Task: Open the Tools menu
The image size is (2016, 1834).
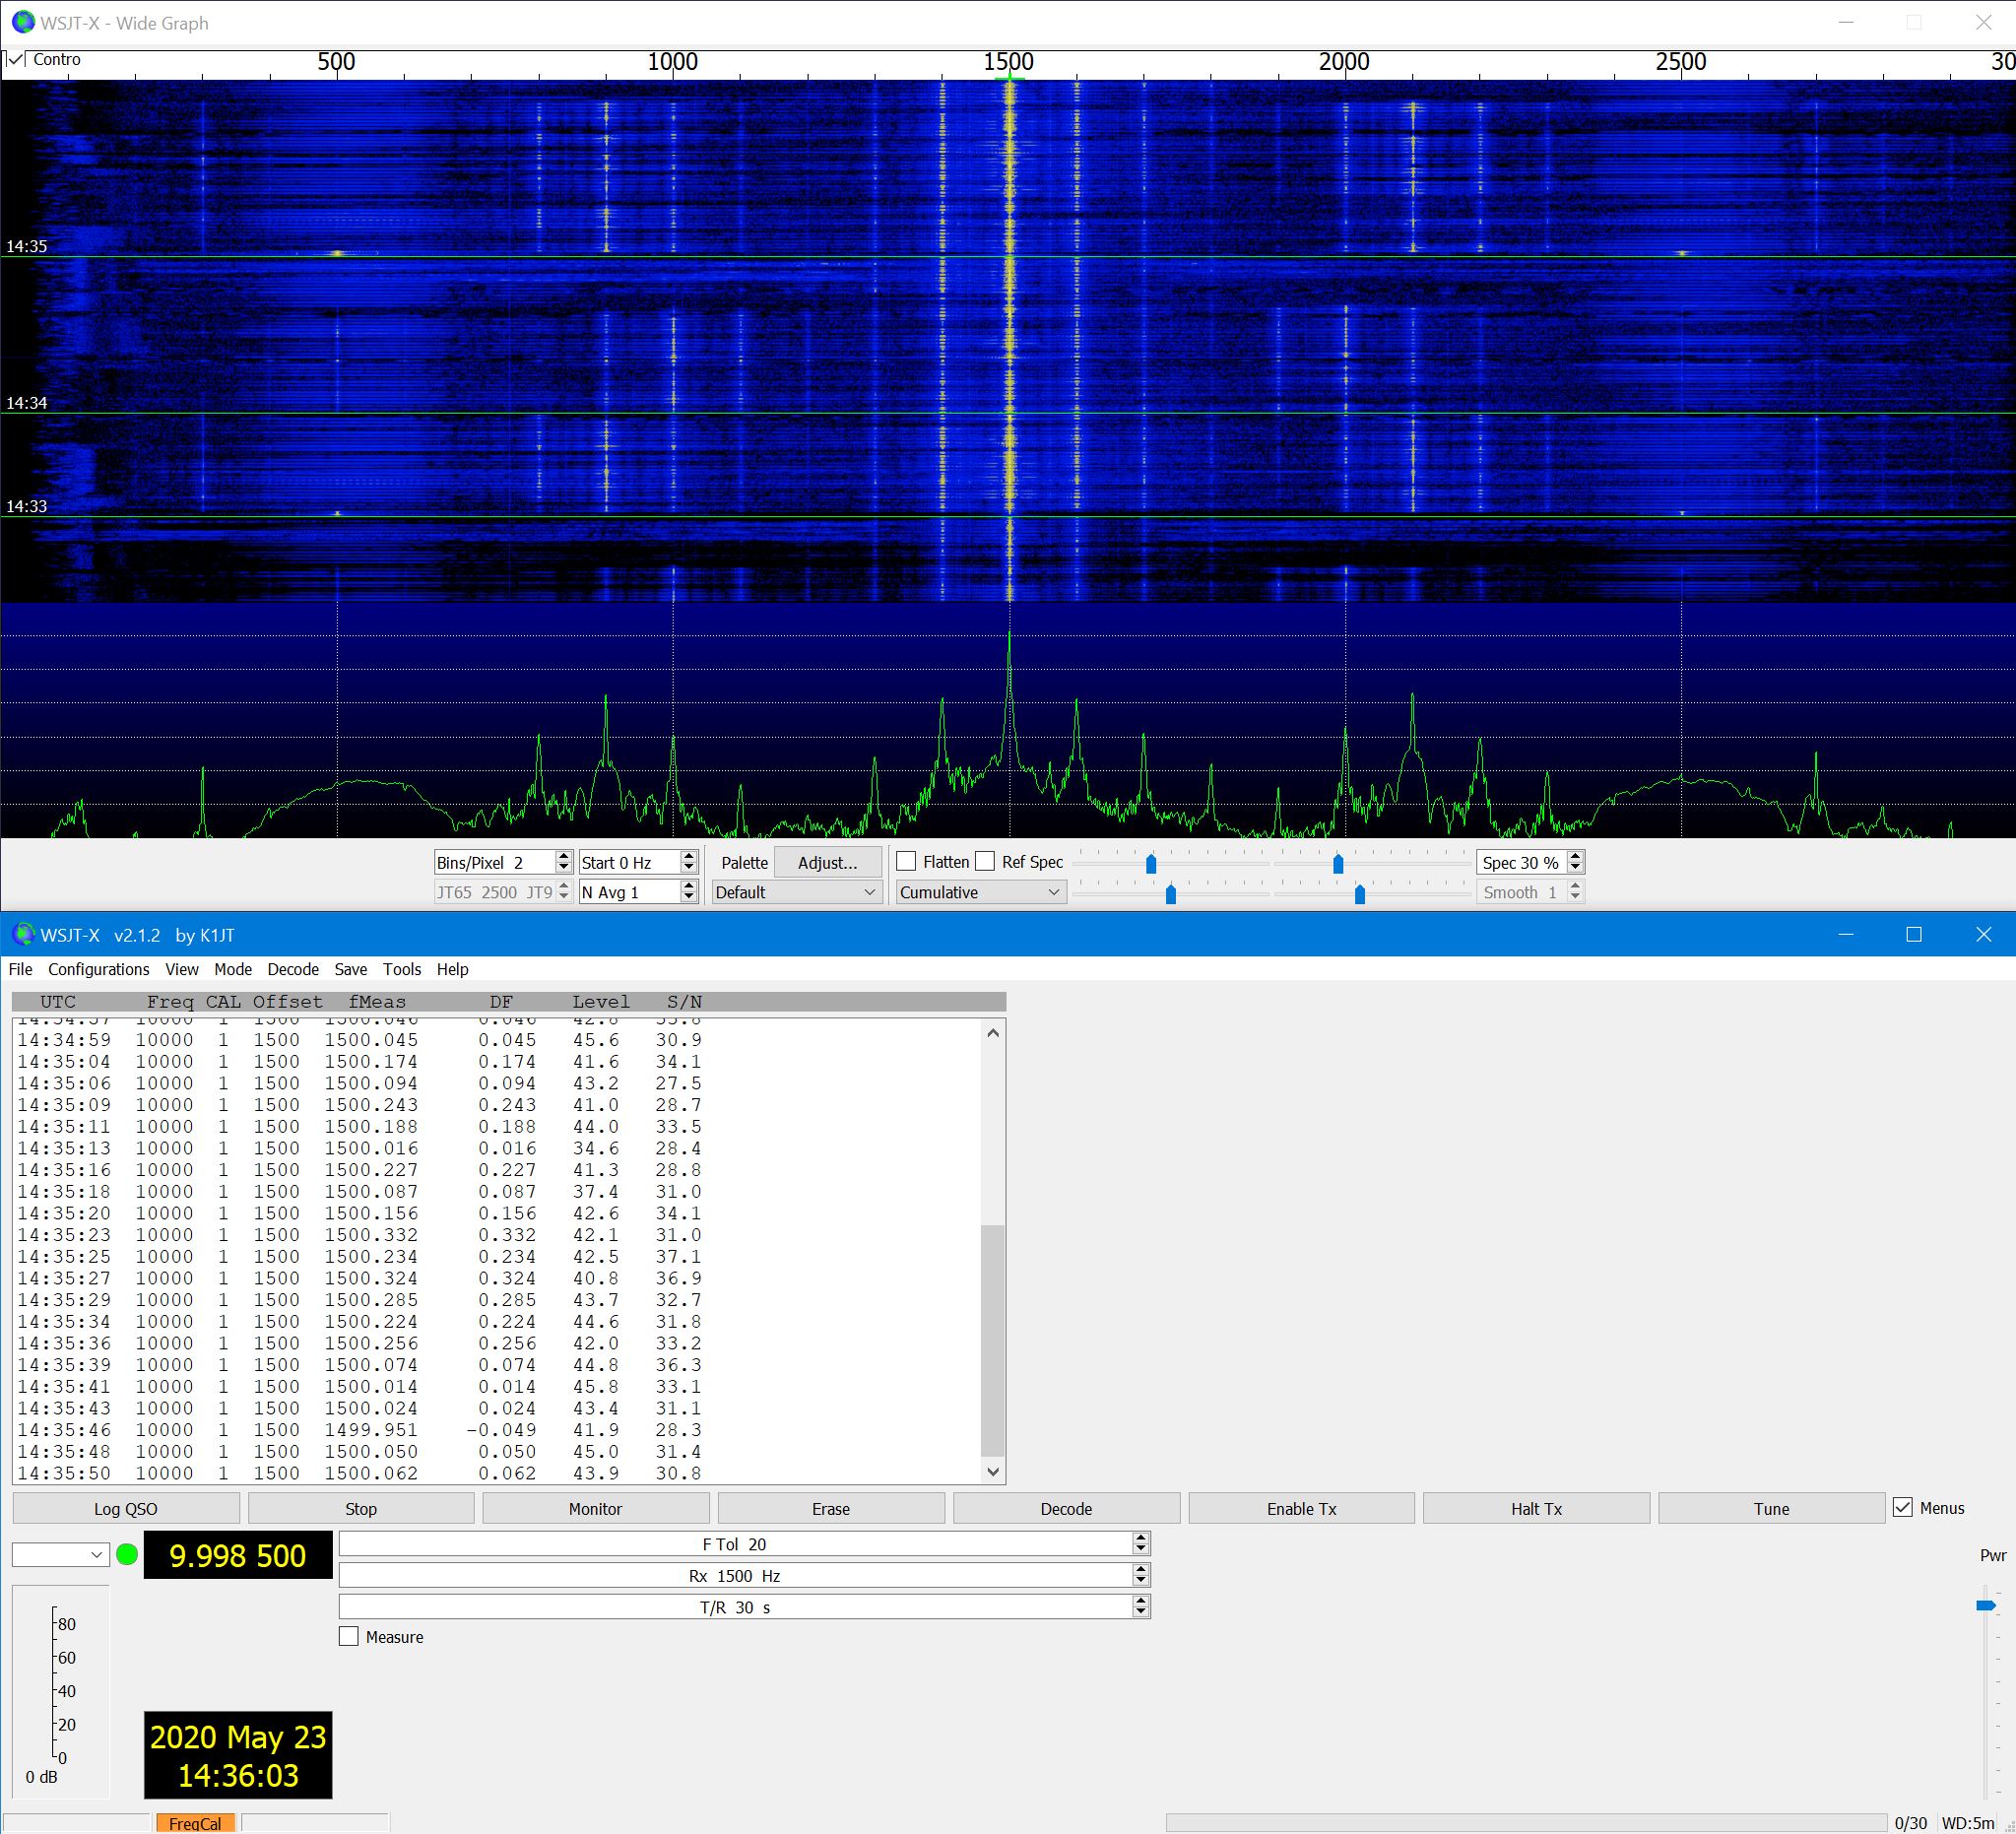Action: pos(402,969)
